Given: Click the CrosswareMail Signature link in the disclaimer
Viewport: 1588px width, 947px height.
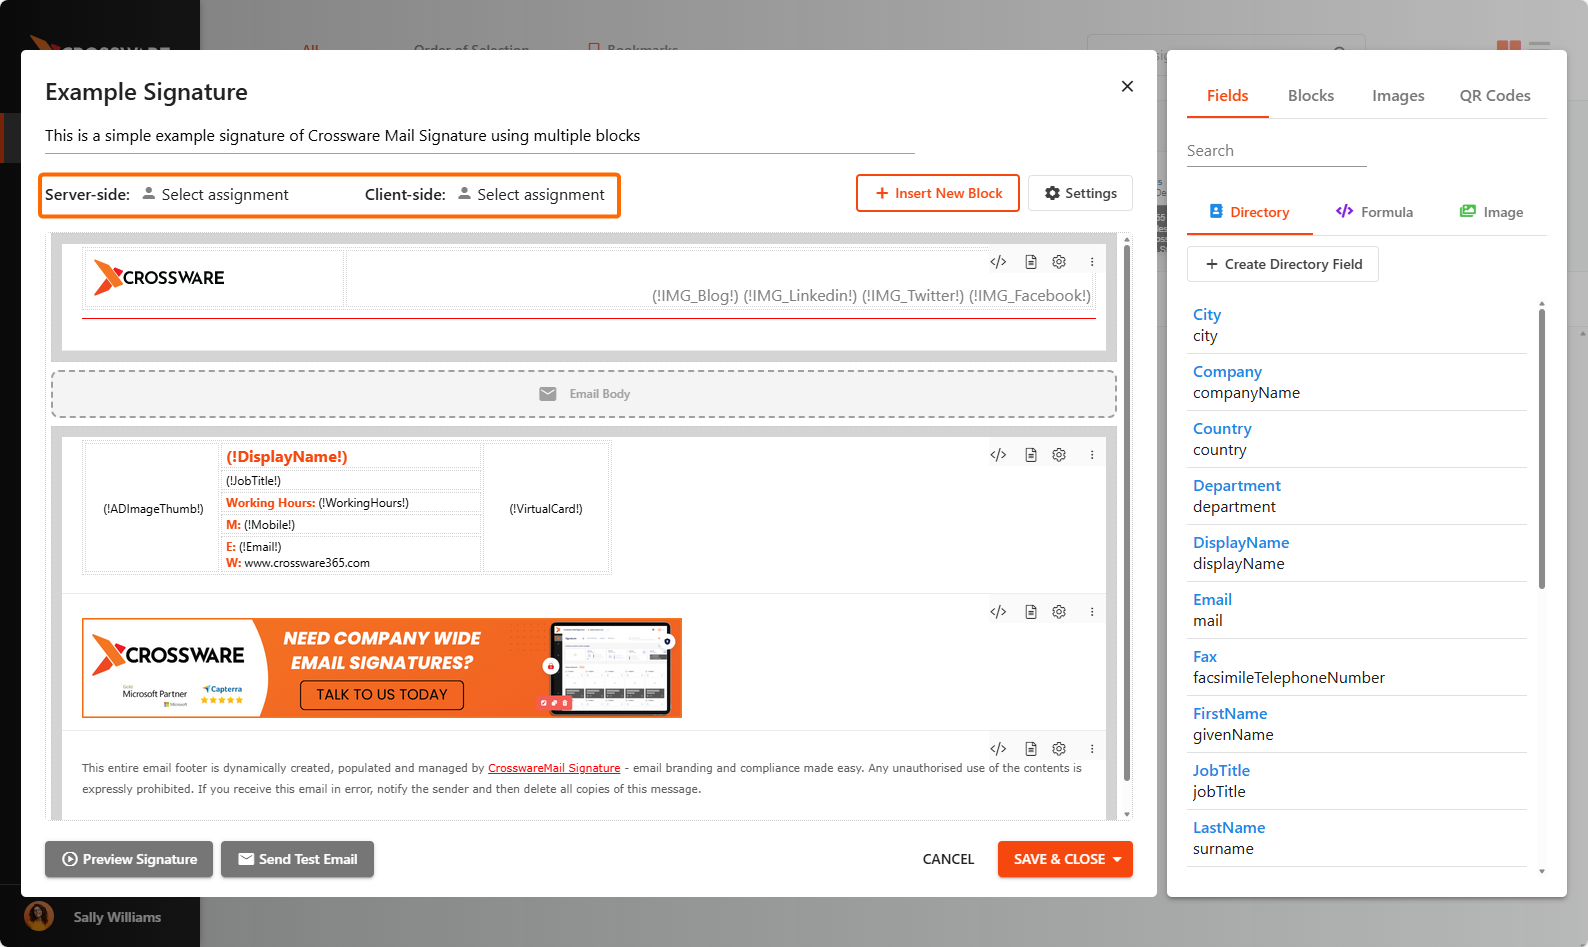Looking at the screenshot, I should [x=554, y=768].
